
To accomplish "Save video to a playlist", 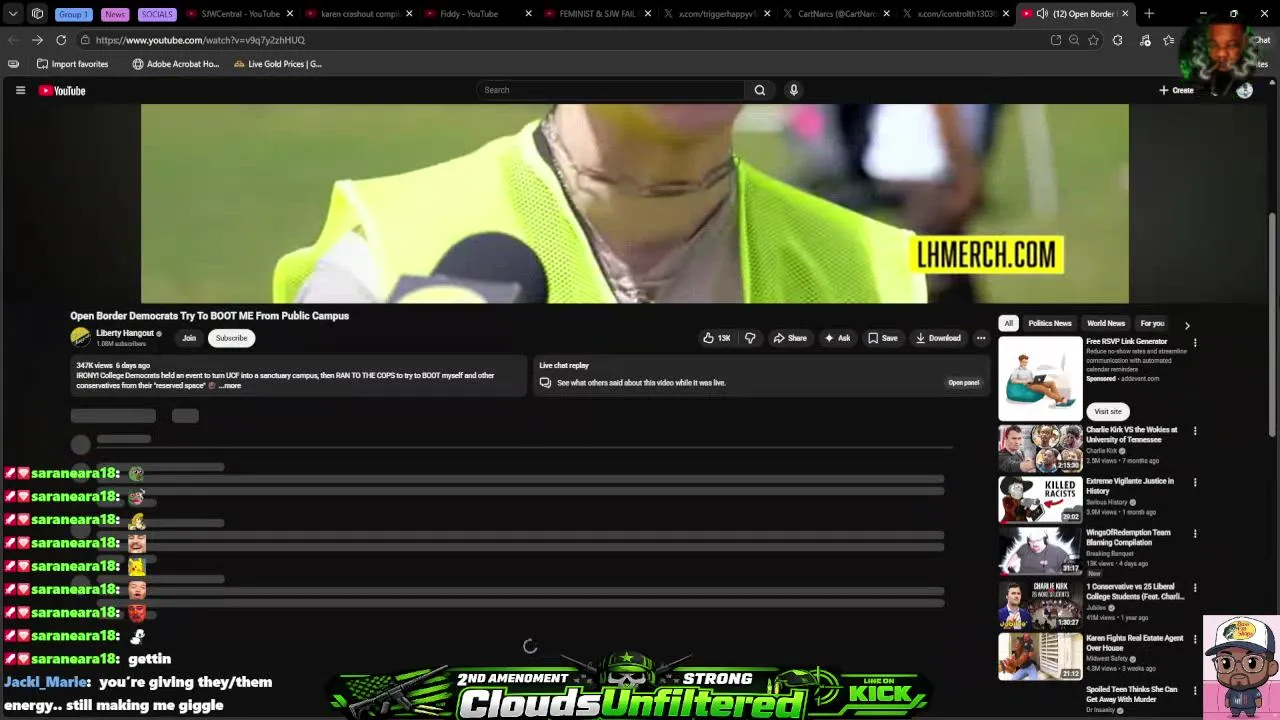I will [883, 338].
